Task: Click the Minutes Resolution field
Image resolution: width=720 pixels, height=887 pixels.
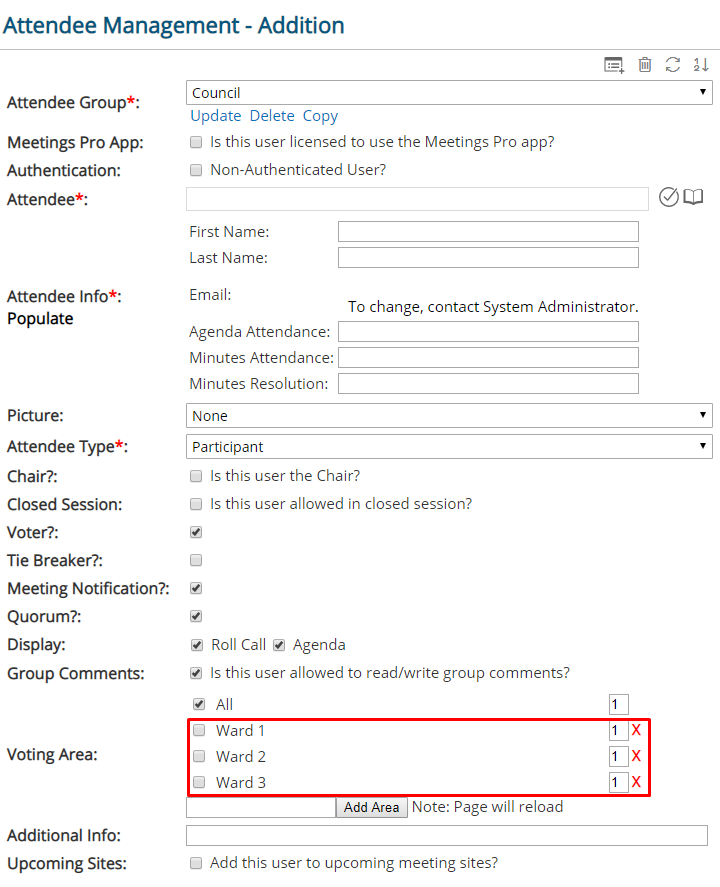Action: point(488,384)
